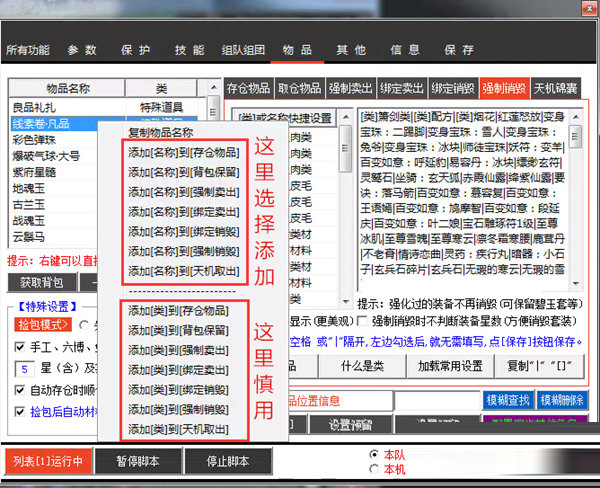Select 彩色弹珠 in the item list
The image size is (600, 488).
pyautogui.click(x=34, y=140)
